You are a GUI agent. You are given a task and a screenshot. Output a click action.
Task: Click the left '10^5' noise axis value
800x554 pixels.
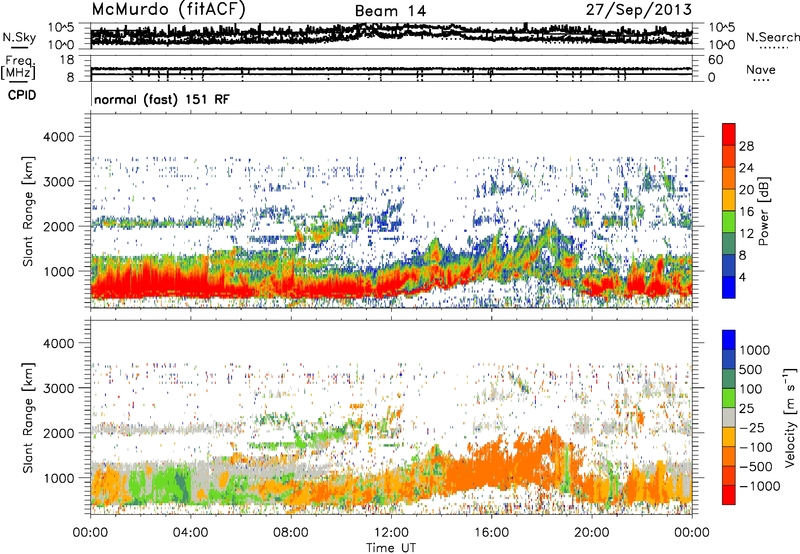pyautogui.click(x=61, y=27)
